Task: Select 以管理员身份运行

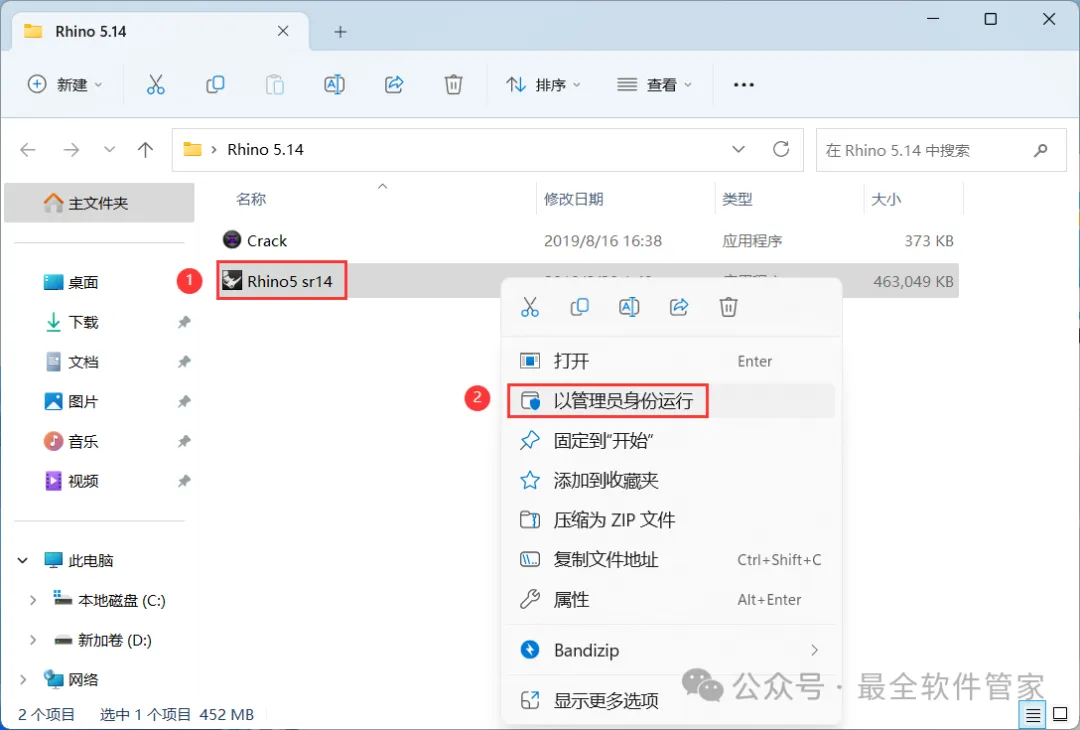Action: point(671,401)
